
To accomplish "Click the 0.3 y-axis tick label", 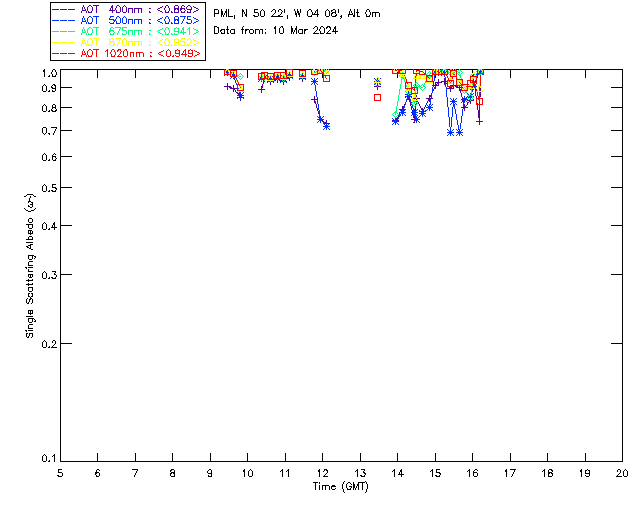I will point(49,275).
